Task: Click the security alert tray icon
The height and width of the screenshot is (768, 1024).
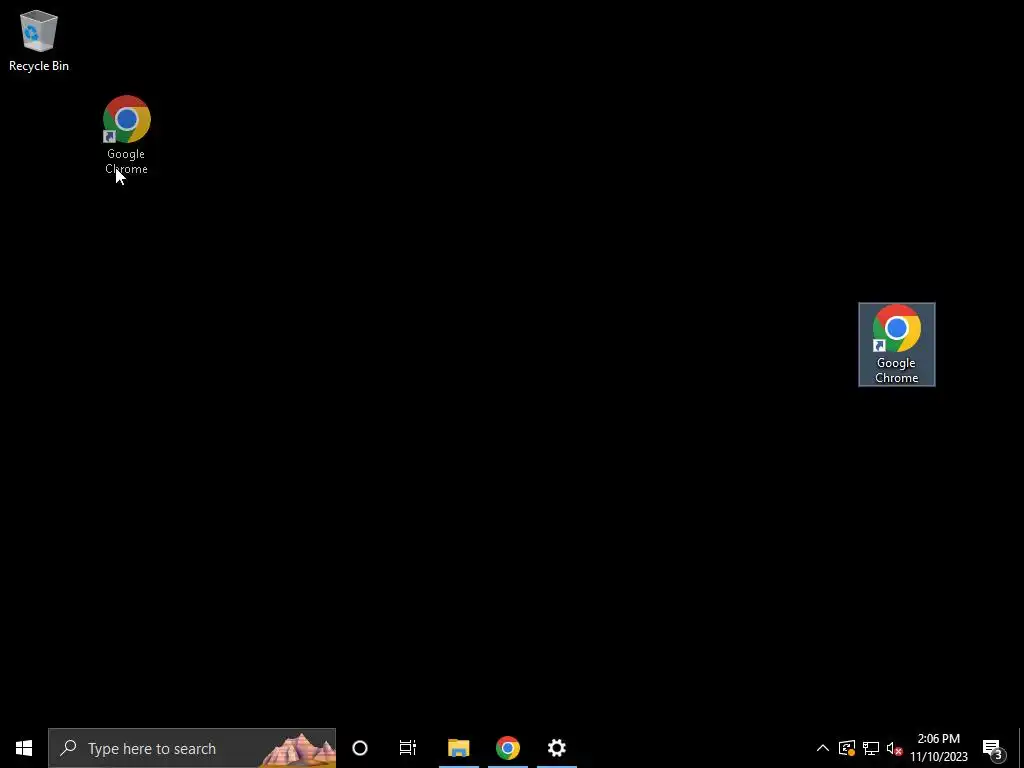Action: pyautogui.click(x=847, y=748)
